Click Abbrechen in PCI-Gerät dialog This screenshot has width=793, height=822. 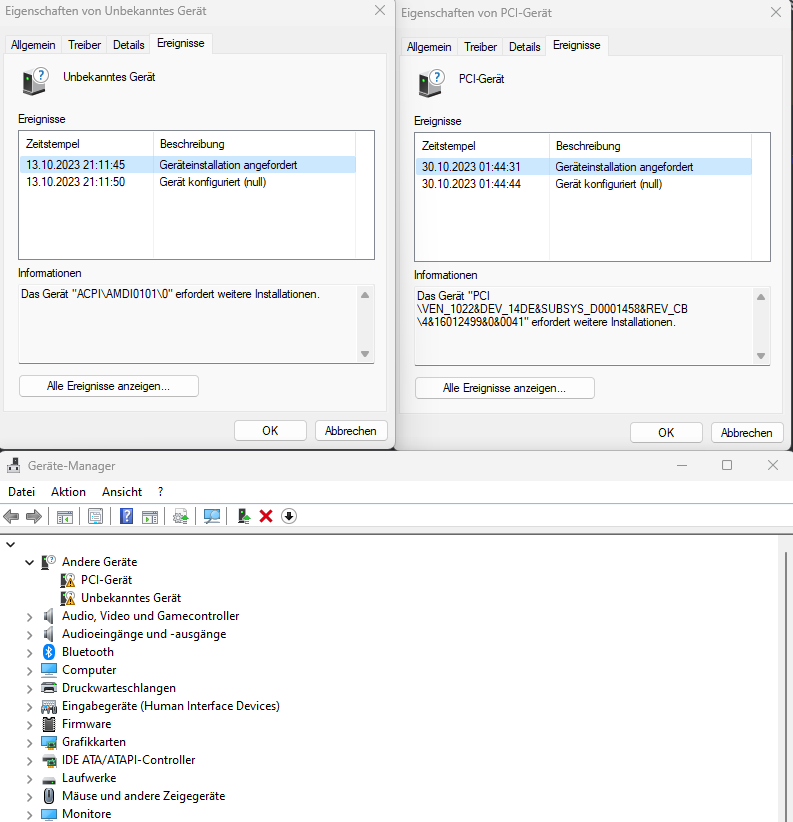[x=746, y=433]
